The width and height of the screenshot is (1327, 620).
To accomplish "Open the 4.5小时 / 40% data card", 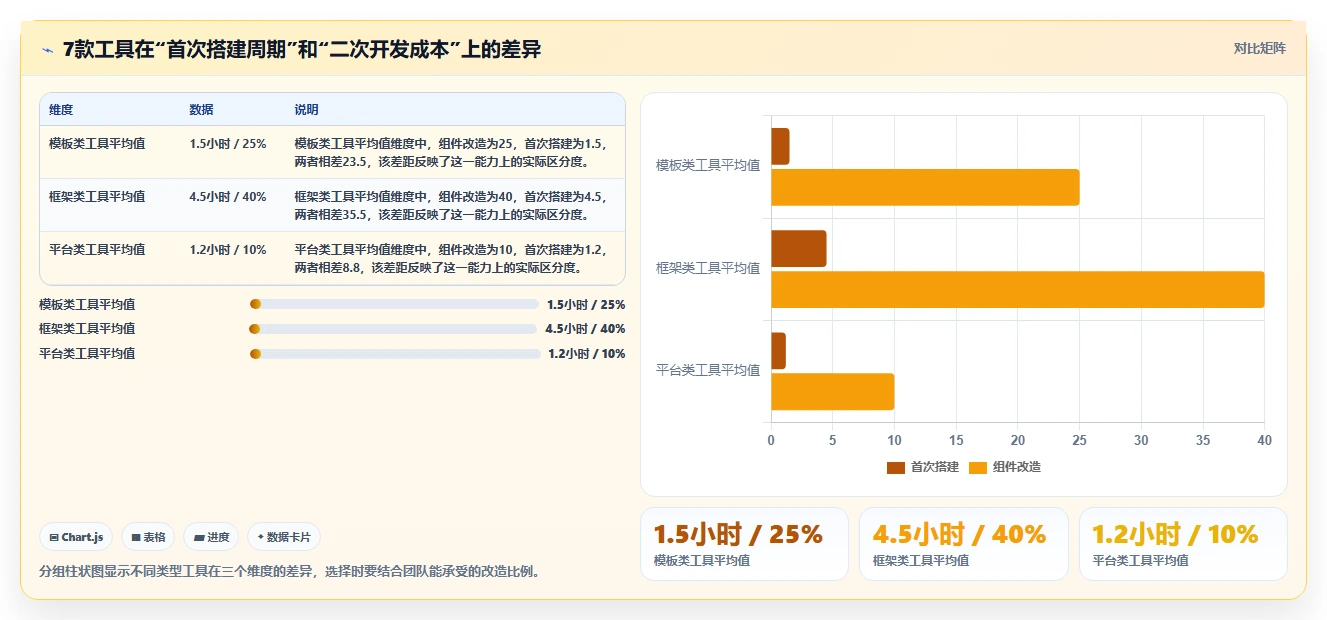I will tap(964, 544).
